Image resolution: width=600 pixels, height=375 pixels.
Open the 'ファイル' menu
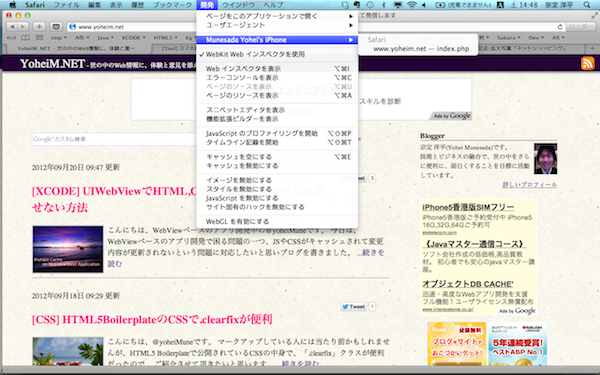66,5
